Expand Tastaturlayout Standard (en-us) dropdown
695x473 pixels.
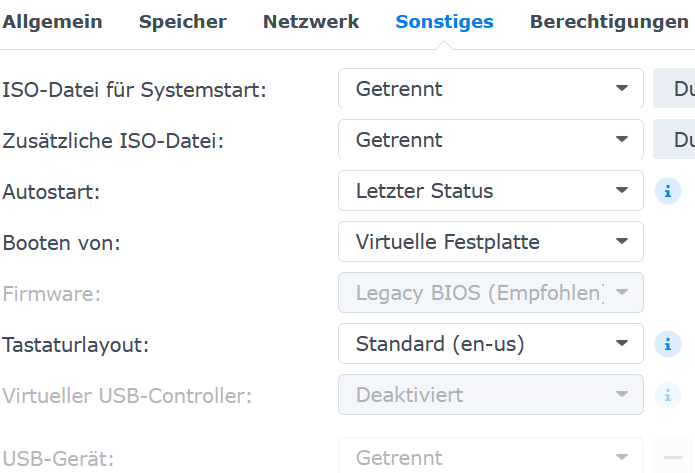(490, 344)
